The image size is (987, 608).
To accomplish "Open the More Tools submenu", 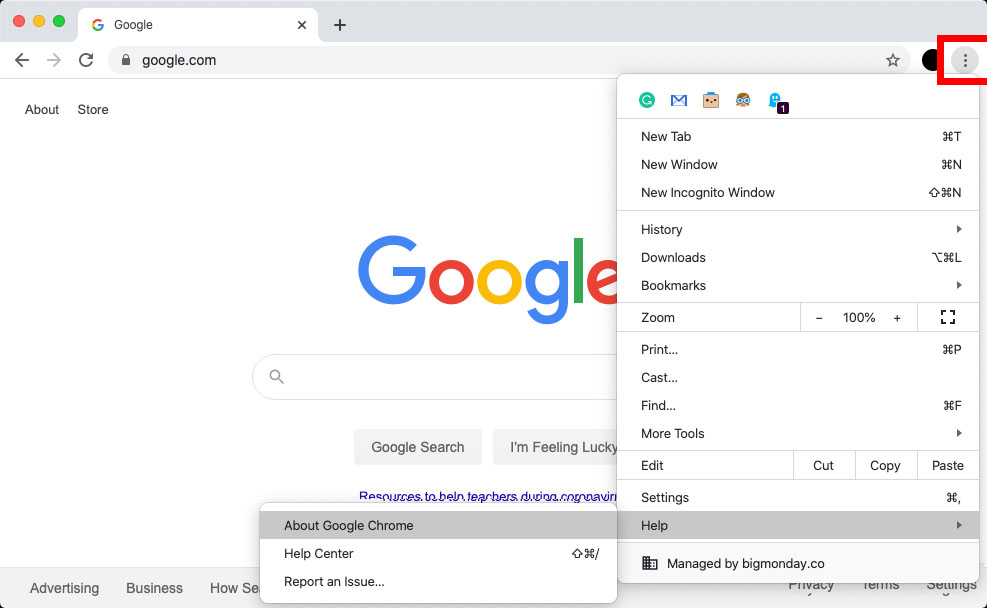I will point(672,433).
